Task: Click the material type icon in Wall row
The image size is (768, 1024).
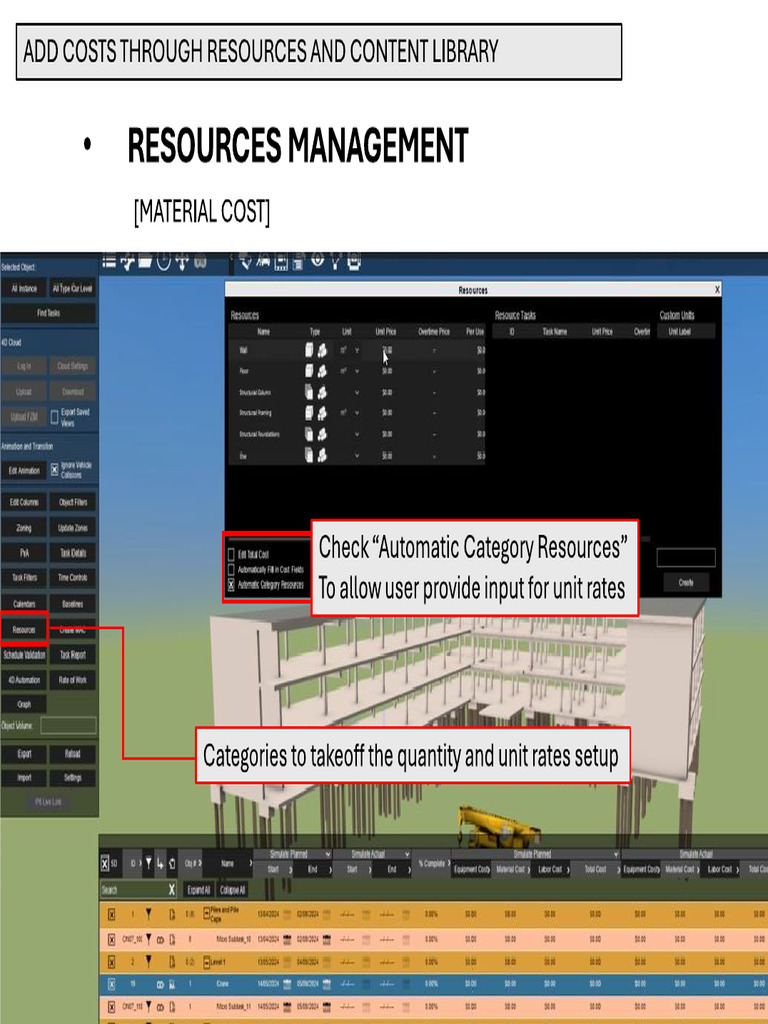Action: (310, 351)
